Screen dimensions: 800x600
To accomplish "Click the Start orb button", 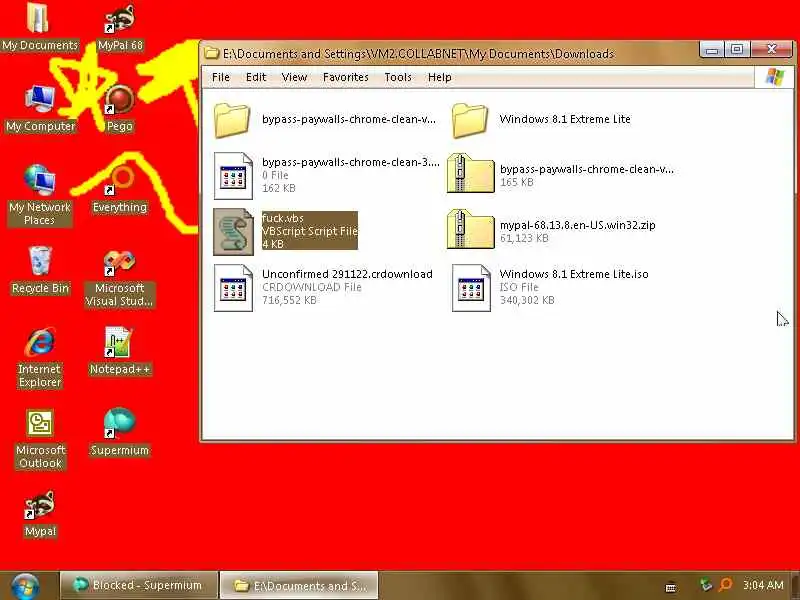I will point(24,586).
